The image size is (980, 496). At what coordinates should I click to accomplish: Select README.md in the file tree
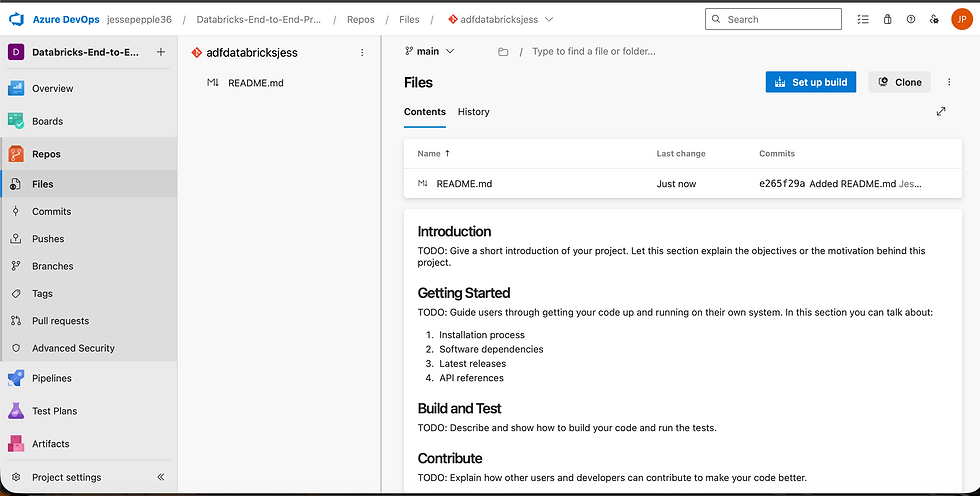pyautogui.click(x=255, y=83)
